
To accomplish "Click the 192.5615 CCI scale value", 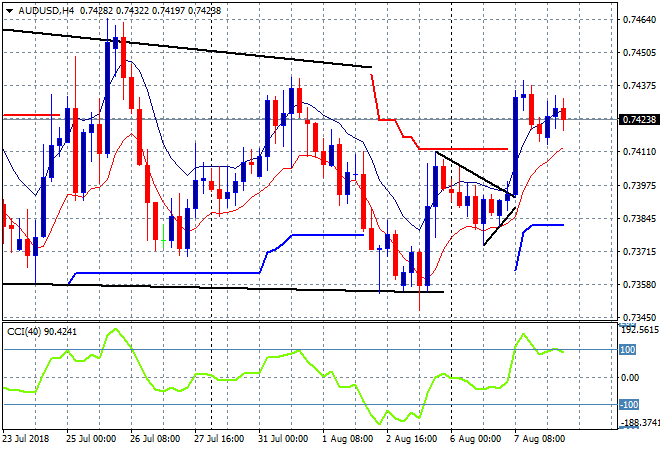I will pos(640,330).
